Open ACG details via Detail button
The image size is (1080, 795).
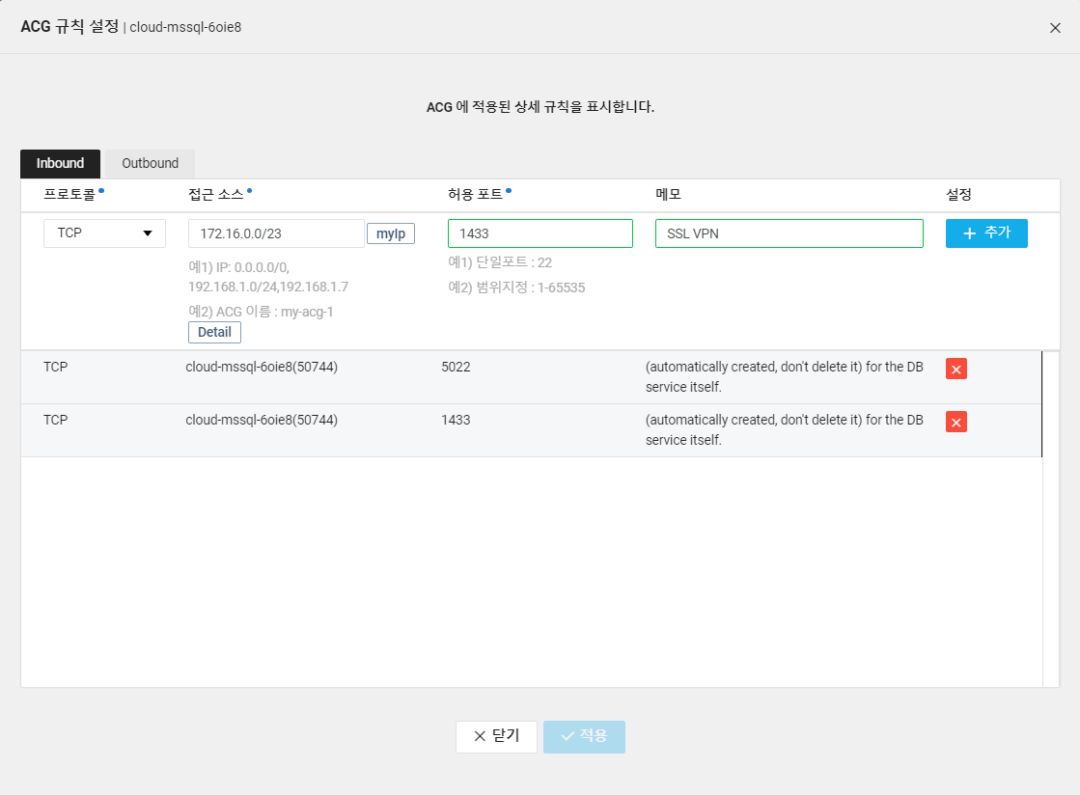(x=214, y=331)
